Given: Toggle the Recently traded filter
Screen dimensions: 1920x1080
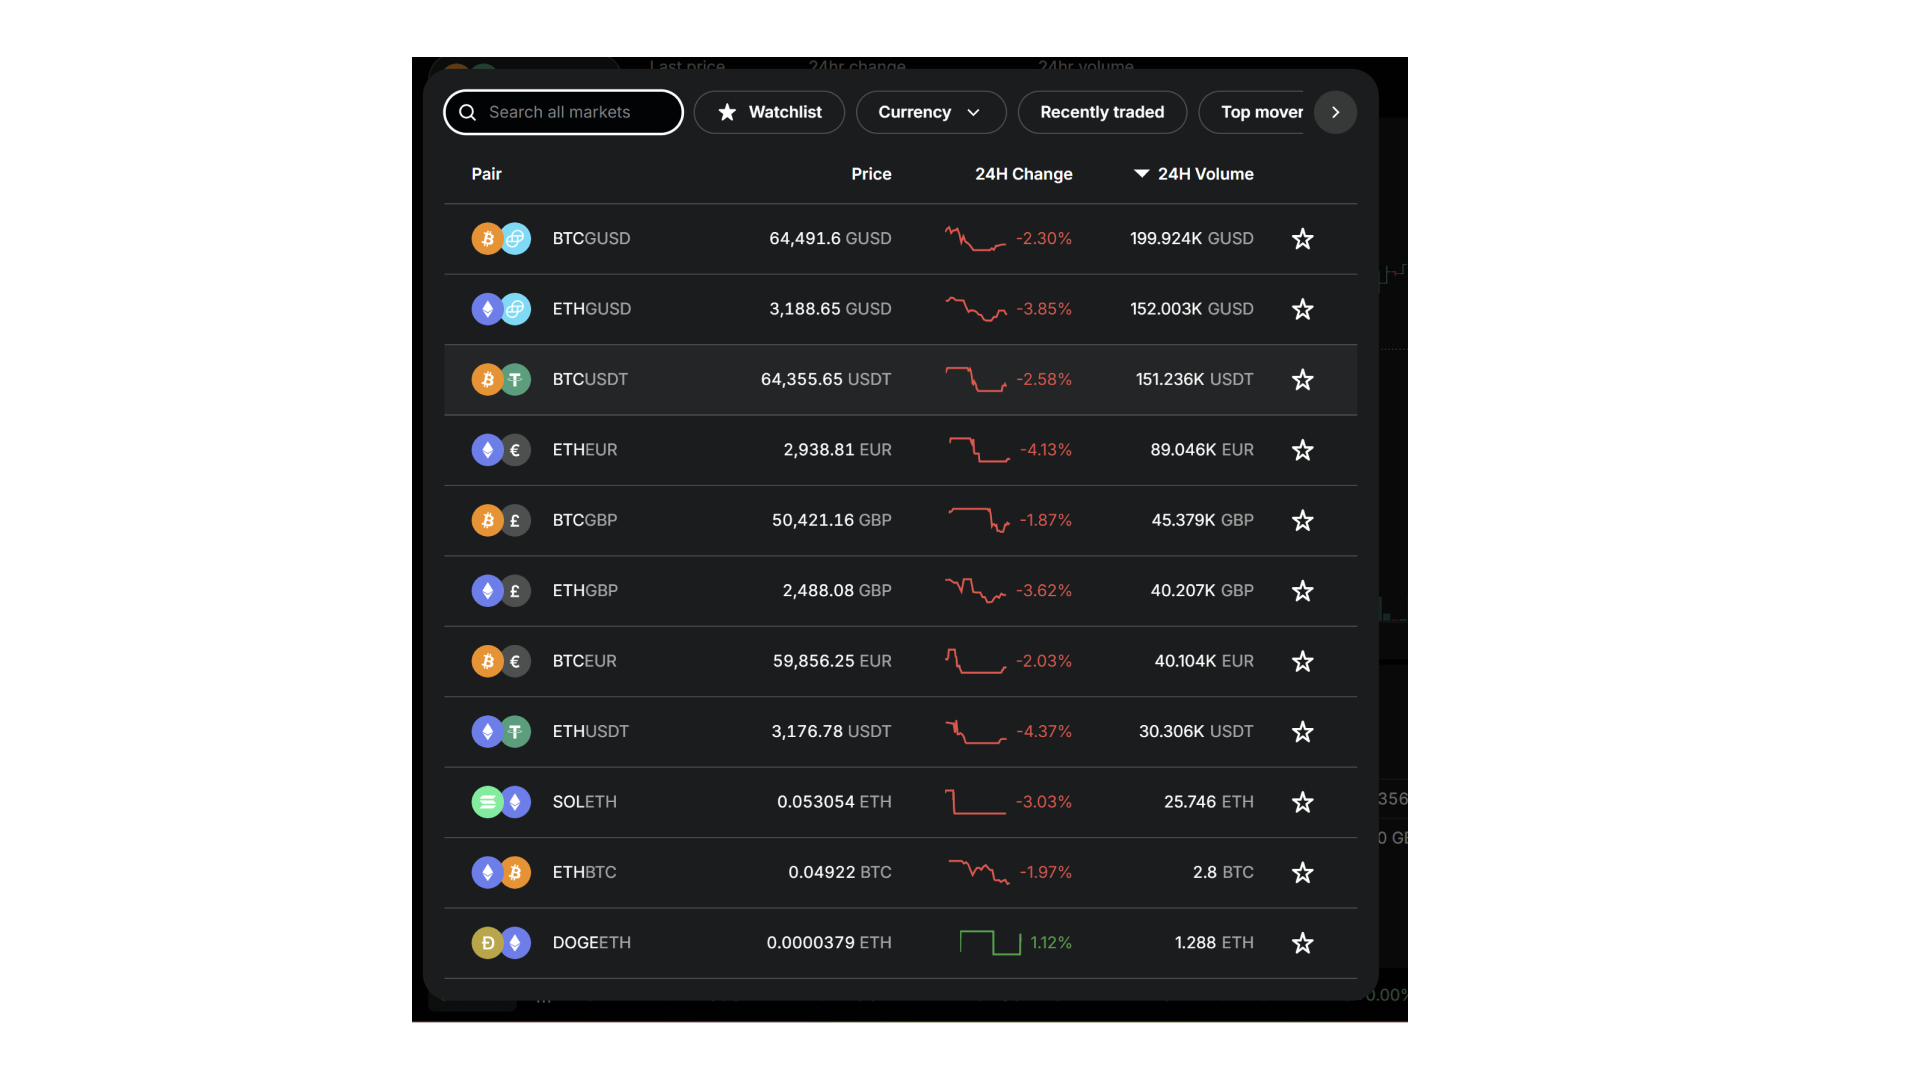Looking at the screenshot, I should coord(1102,112).
